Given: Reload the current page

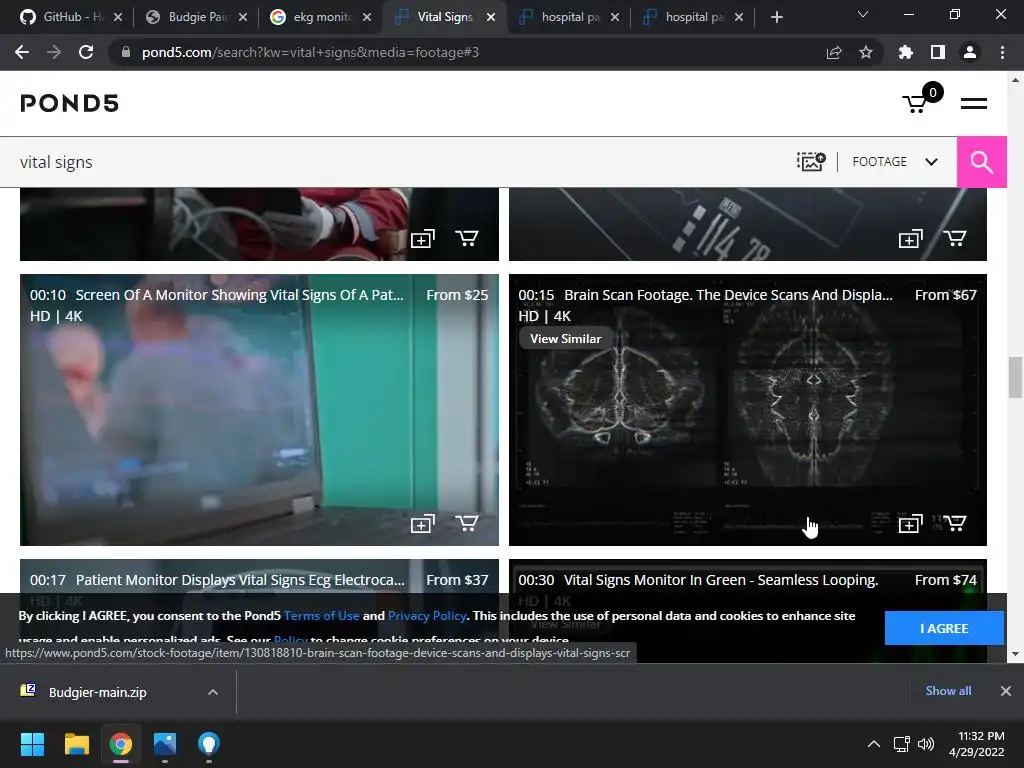Looking at the screenshot, I should [86, 52].
